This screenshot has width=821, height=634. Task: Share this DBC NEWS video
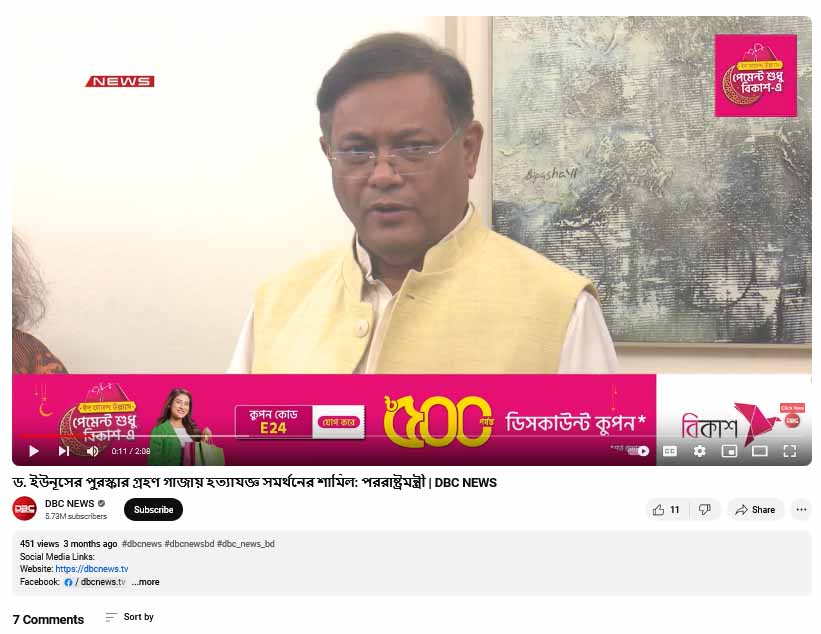[x=755, y=509]
